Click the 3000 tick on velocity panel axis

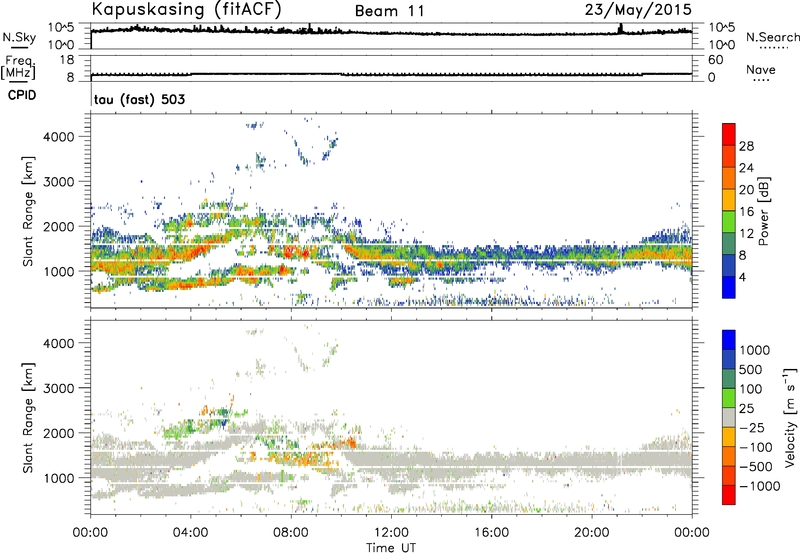[58, 389]
